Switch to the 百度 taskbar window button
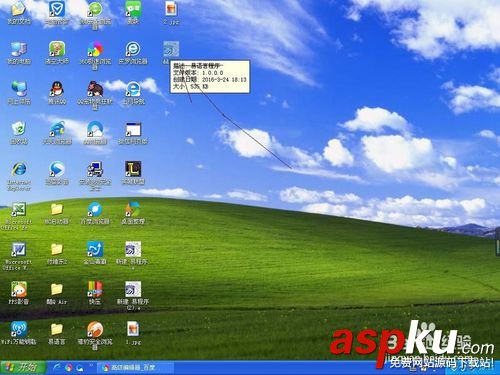Screen dimensions: 500x375 click(x=135, y=368)
